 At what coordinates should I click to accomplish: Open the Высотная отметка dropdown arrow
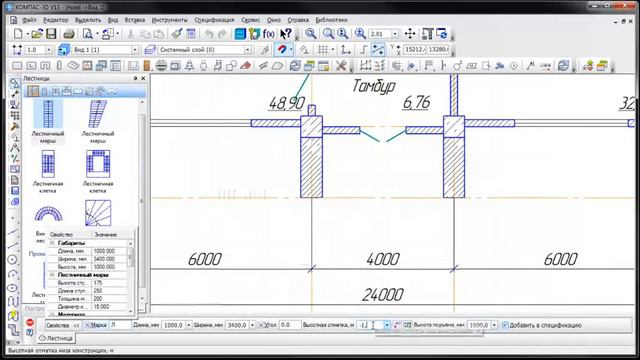(x=387, y=325)
